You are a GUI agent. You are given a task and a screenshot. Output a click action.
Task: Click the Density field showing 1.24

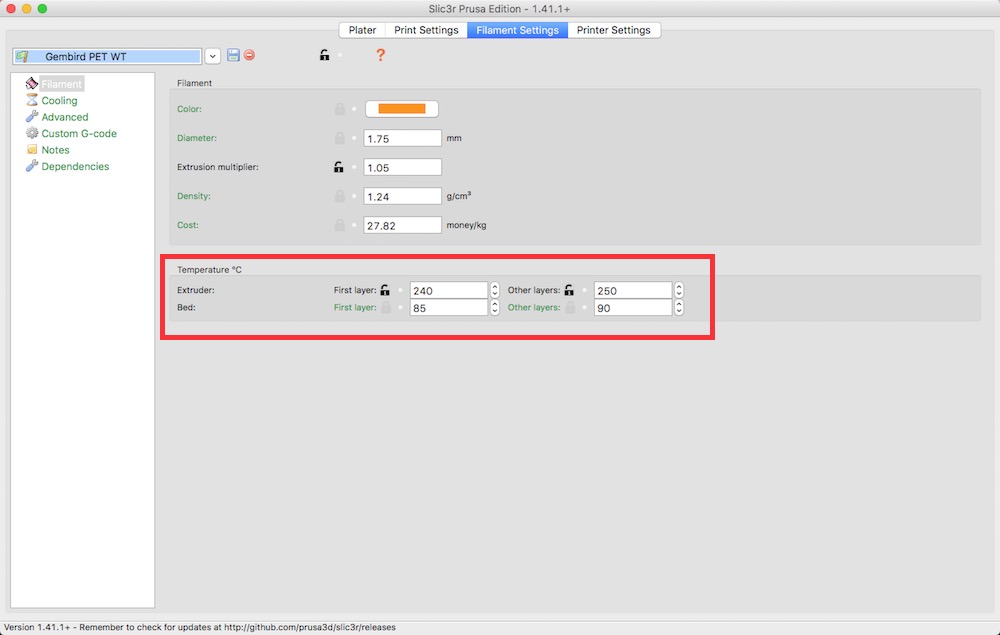pyautogui.click(x=402, y=196)
